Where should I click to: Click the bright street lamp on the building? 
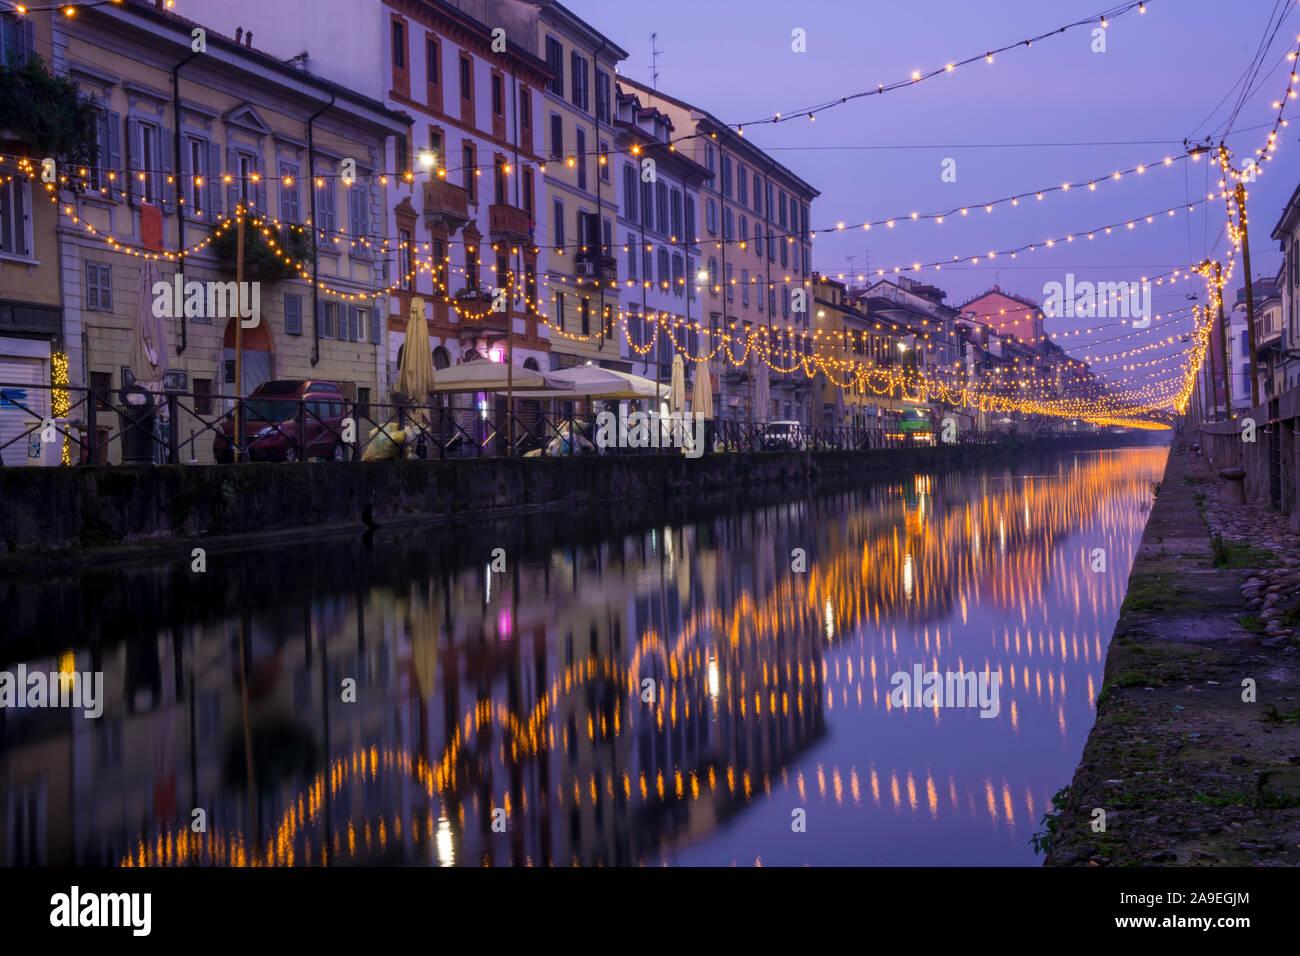(x=427, y=159)
